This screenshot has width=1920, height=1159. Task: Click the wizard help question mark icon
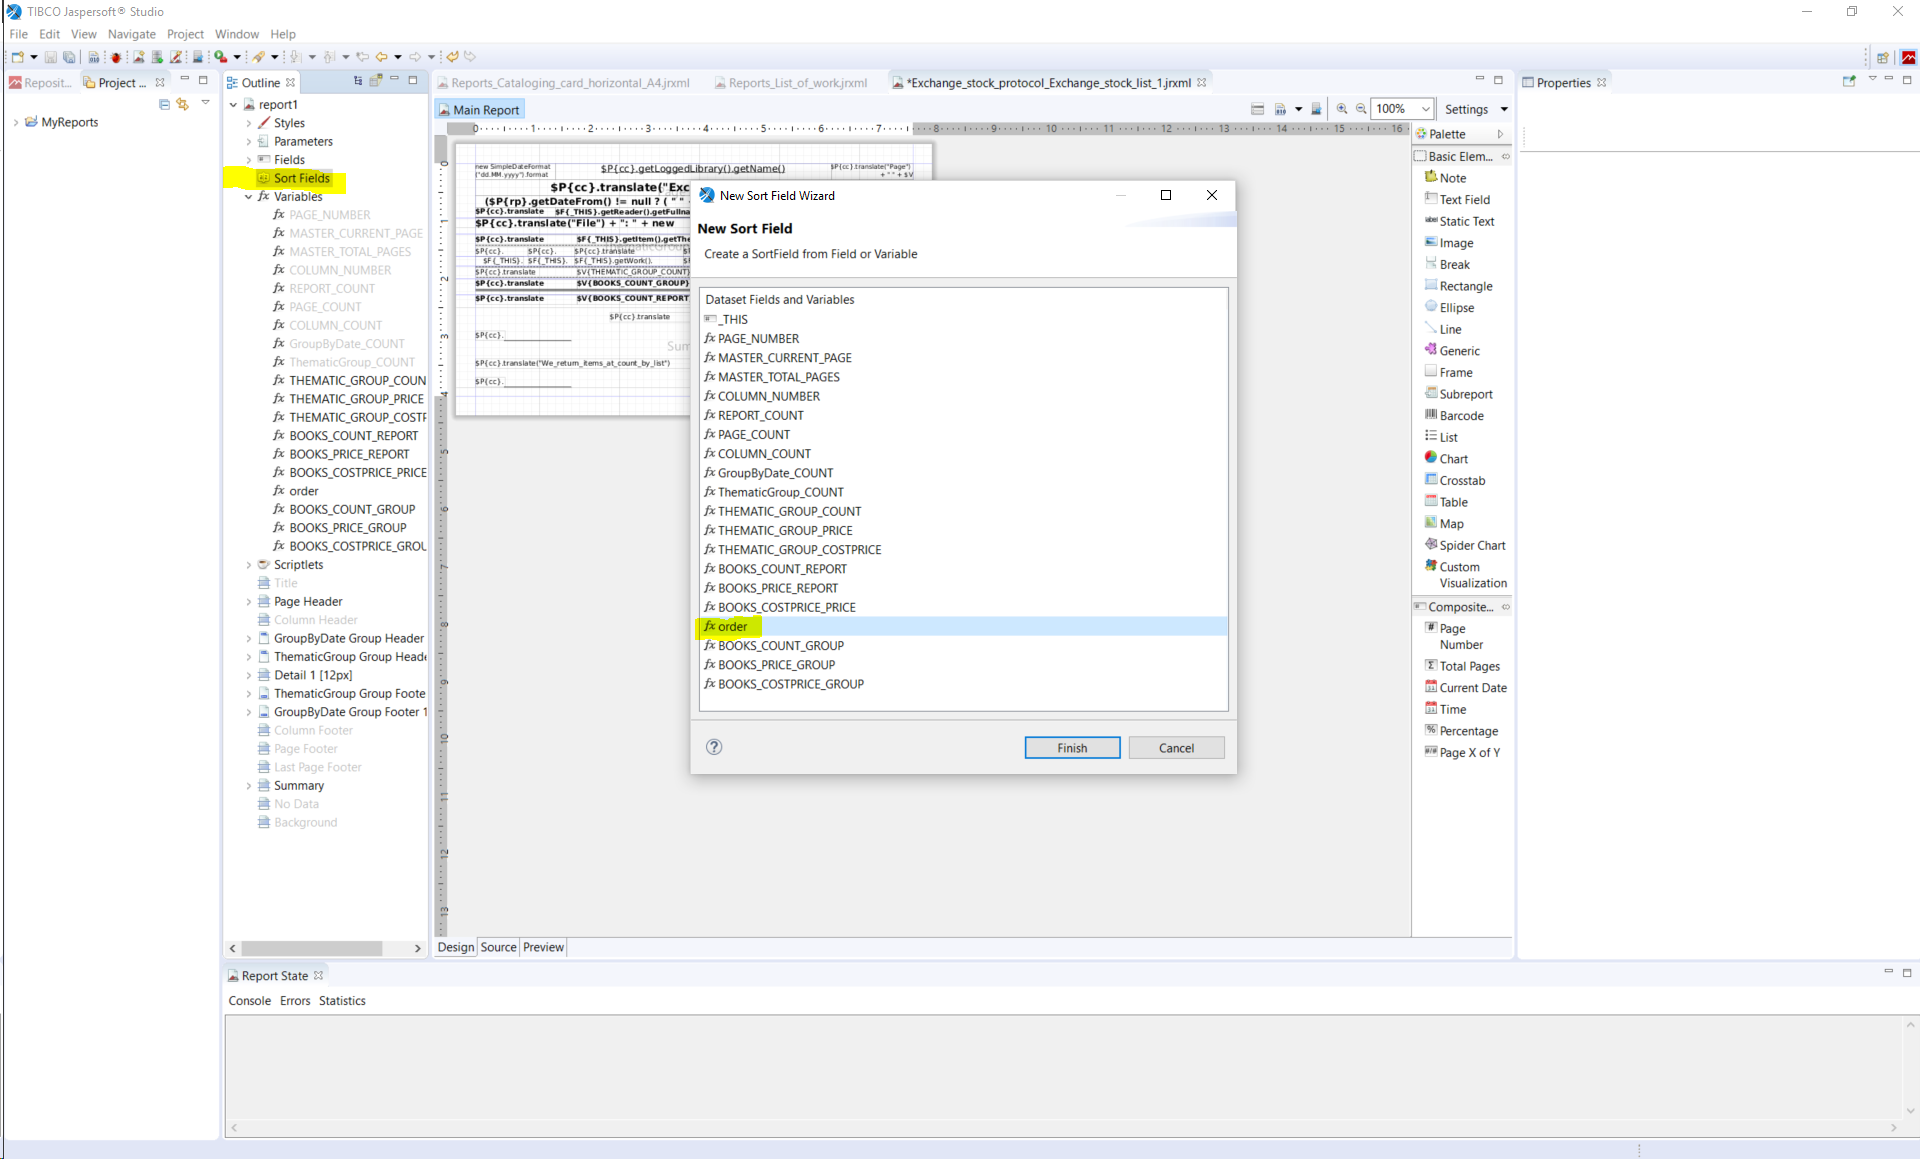click(714, 747)
